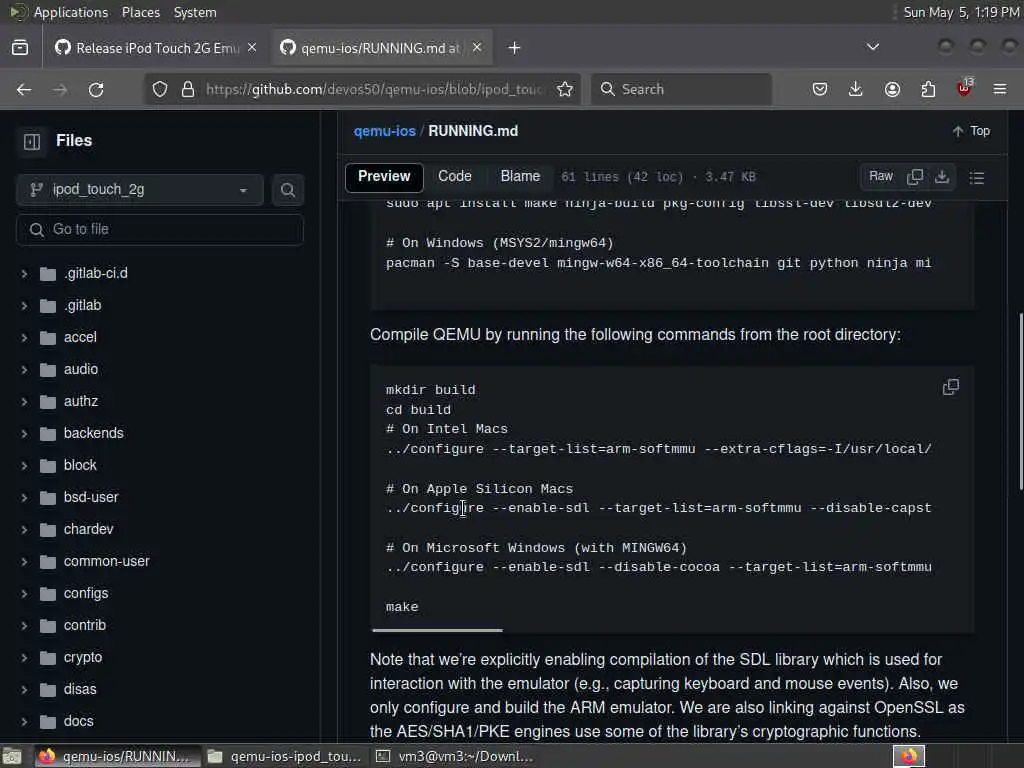Open the Pocket save icon
The height and width of the screenshot is (768, 1024).
(820, 89)
